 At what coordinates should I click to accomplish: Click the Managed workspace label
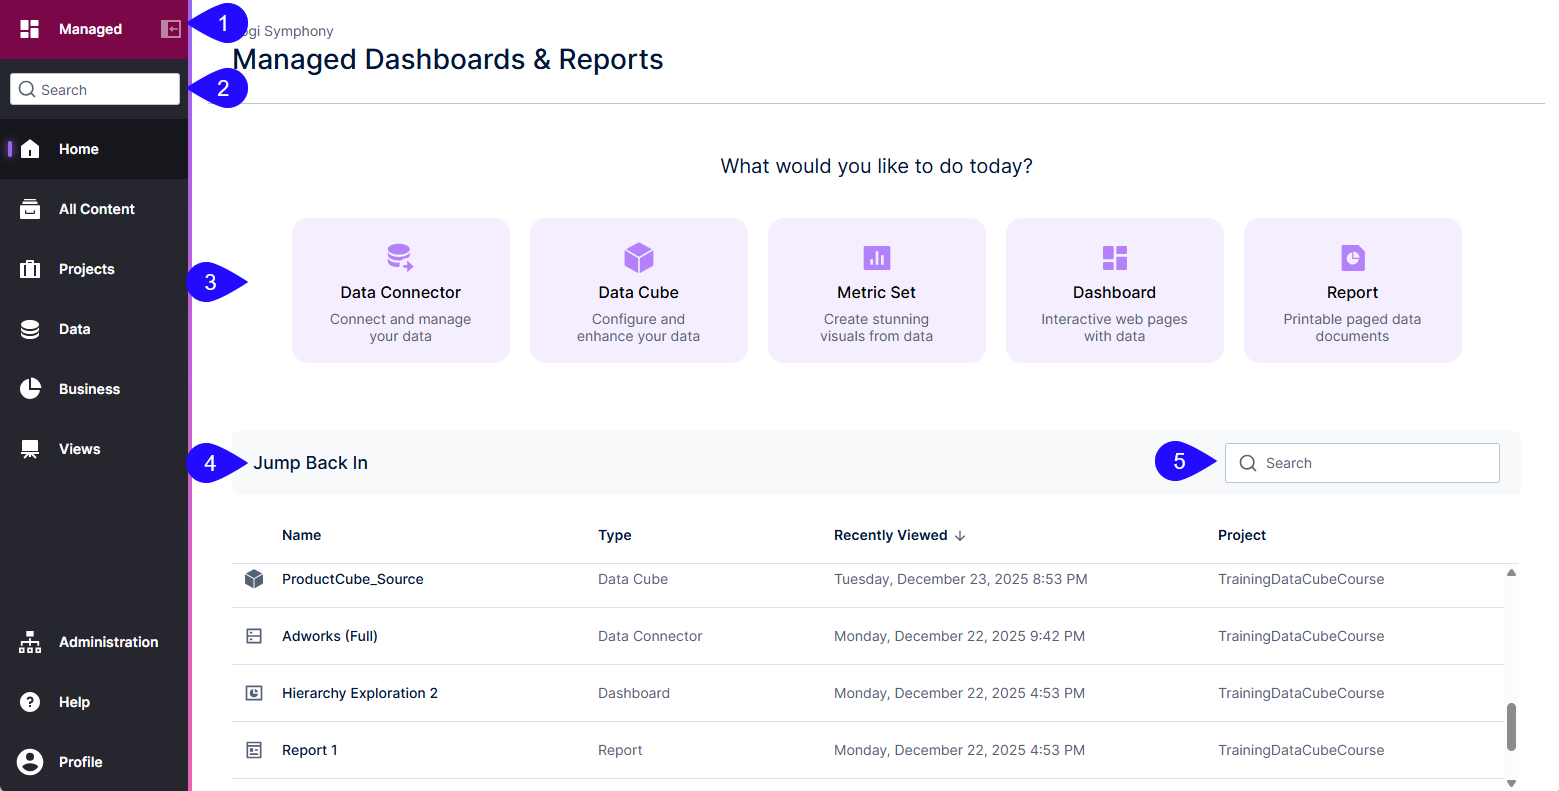[92, 28]
